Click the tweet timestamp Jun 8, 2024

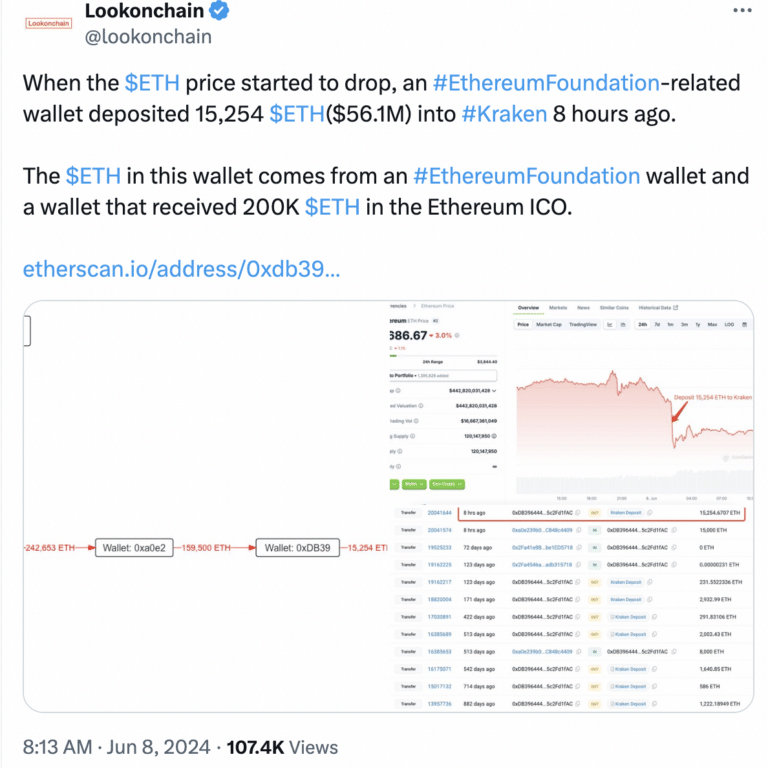coord(158,747)
